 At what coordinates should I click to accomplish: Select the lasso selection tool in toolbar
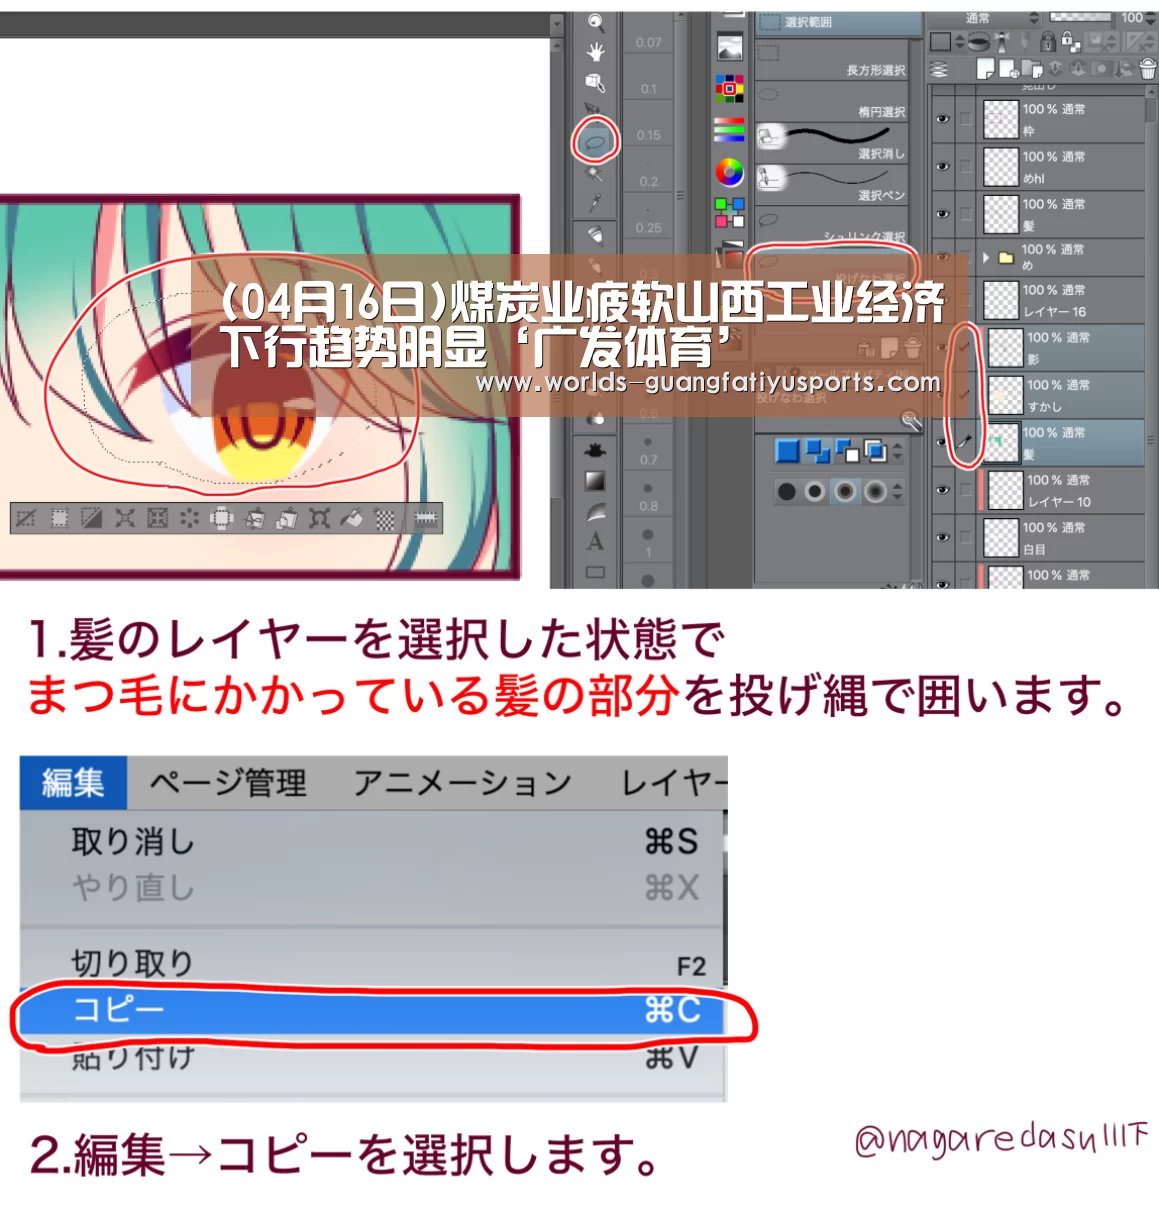pos(595,142)
